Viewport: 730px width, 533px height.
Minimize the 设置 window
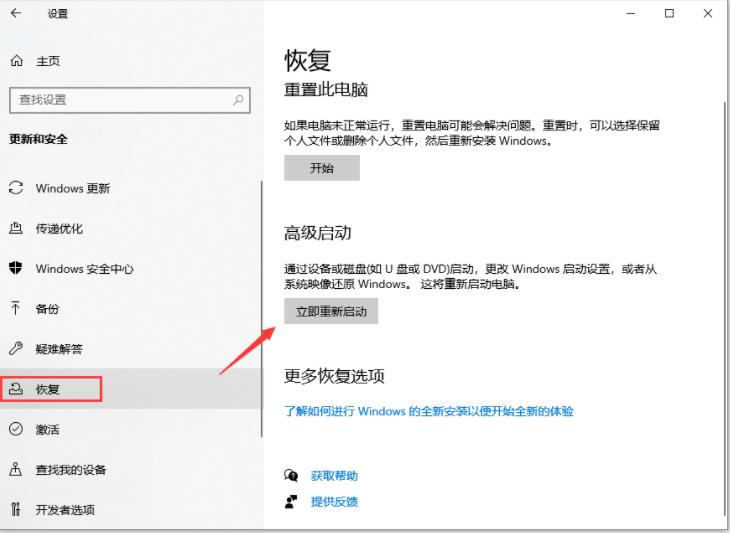pos(631,13)
